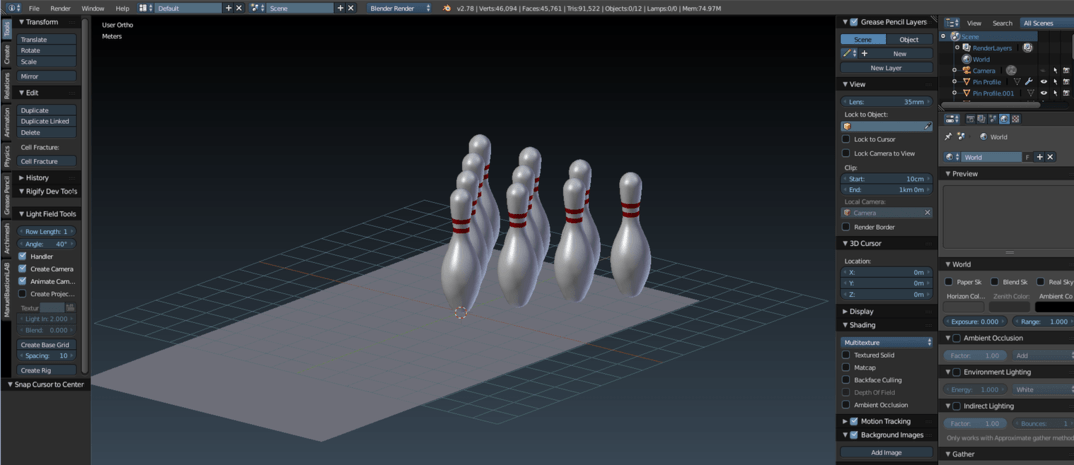The height and width of the screenshot is (465, 1074).
Task: Click the Translate button
Action: 47,39
